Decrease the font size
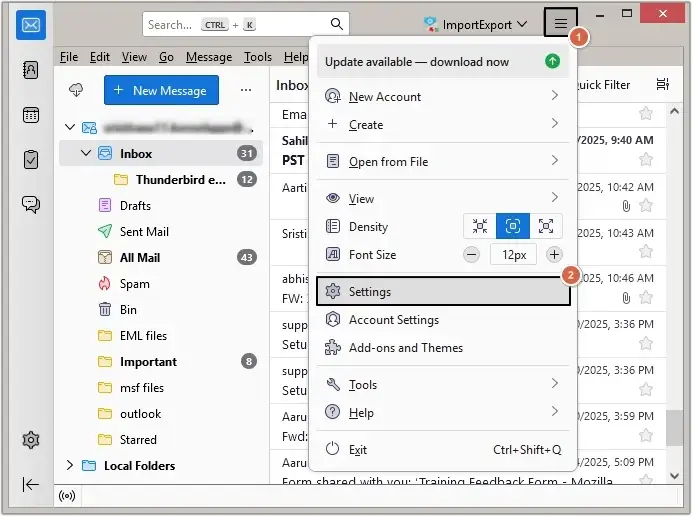 pos(472,255)
